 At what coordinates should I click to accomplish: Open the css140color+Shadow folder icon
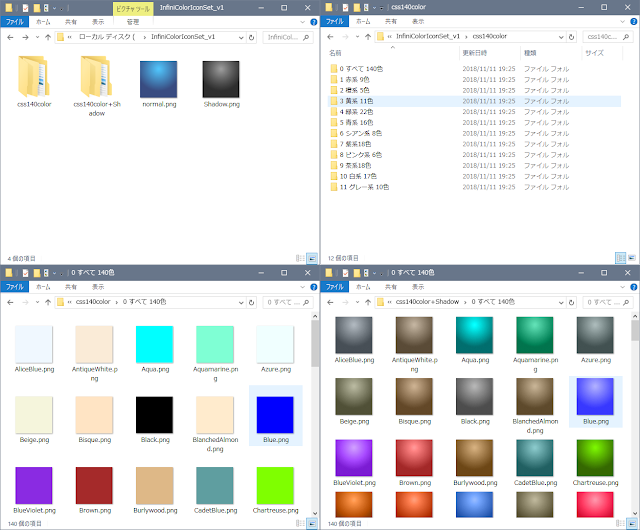[x=96, y=77]
